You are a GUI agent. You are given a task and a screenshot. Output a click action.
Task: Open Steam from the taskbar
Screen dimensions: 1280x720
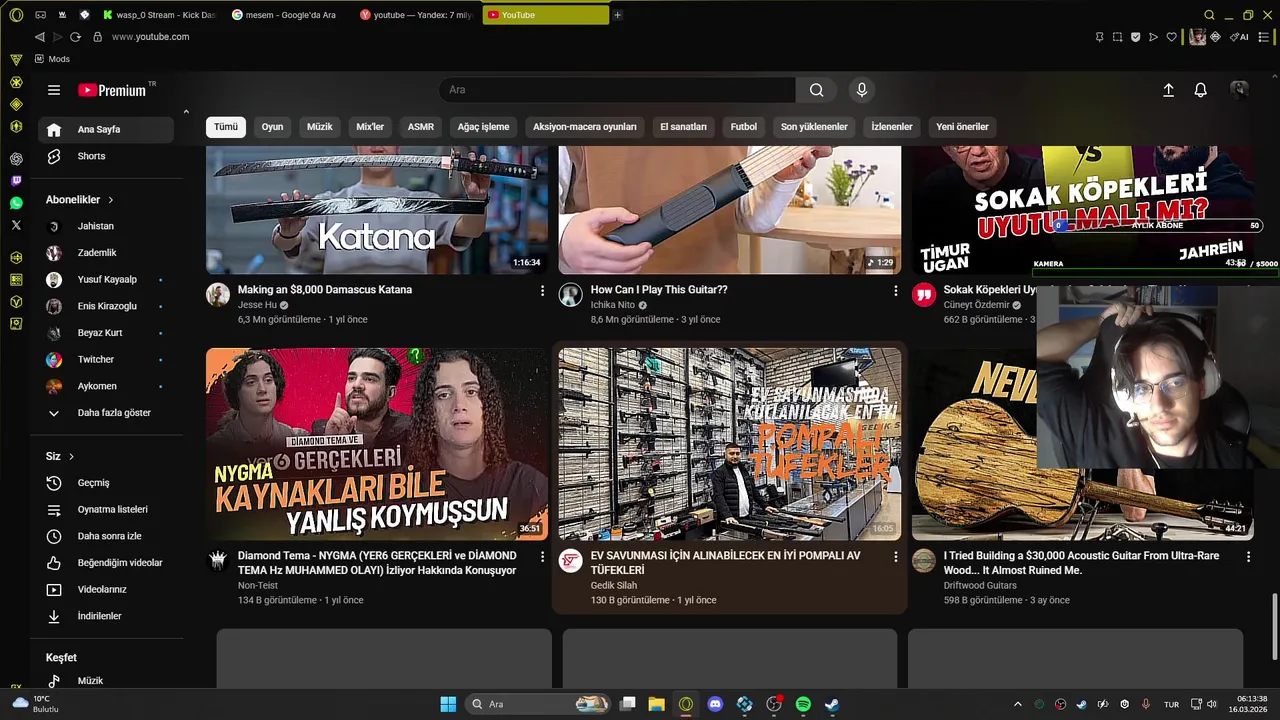click(832, 704)
